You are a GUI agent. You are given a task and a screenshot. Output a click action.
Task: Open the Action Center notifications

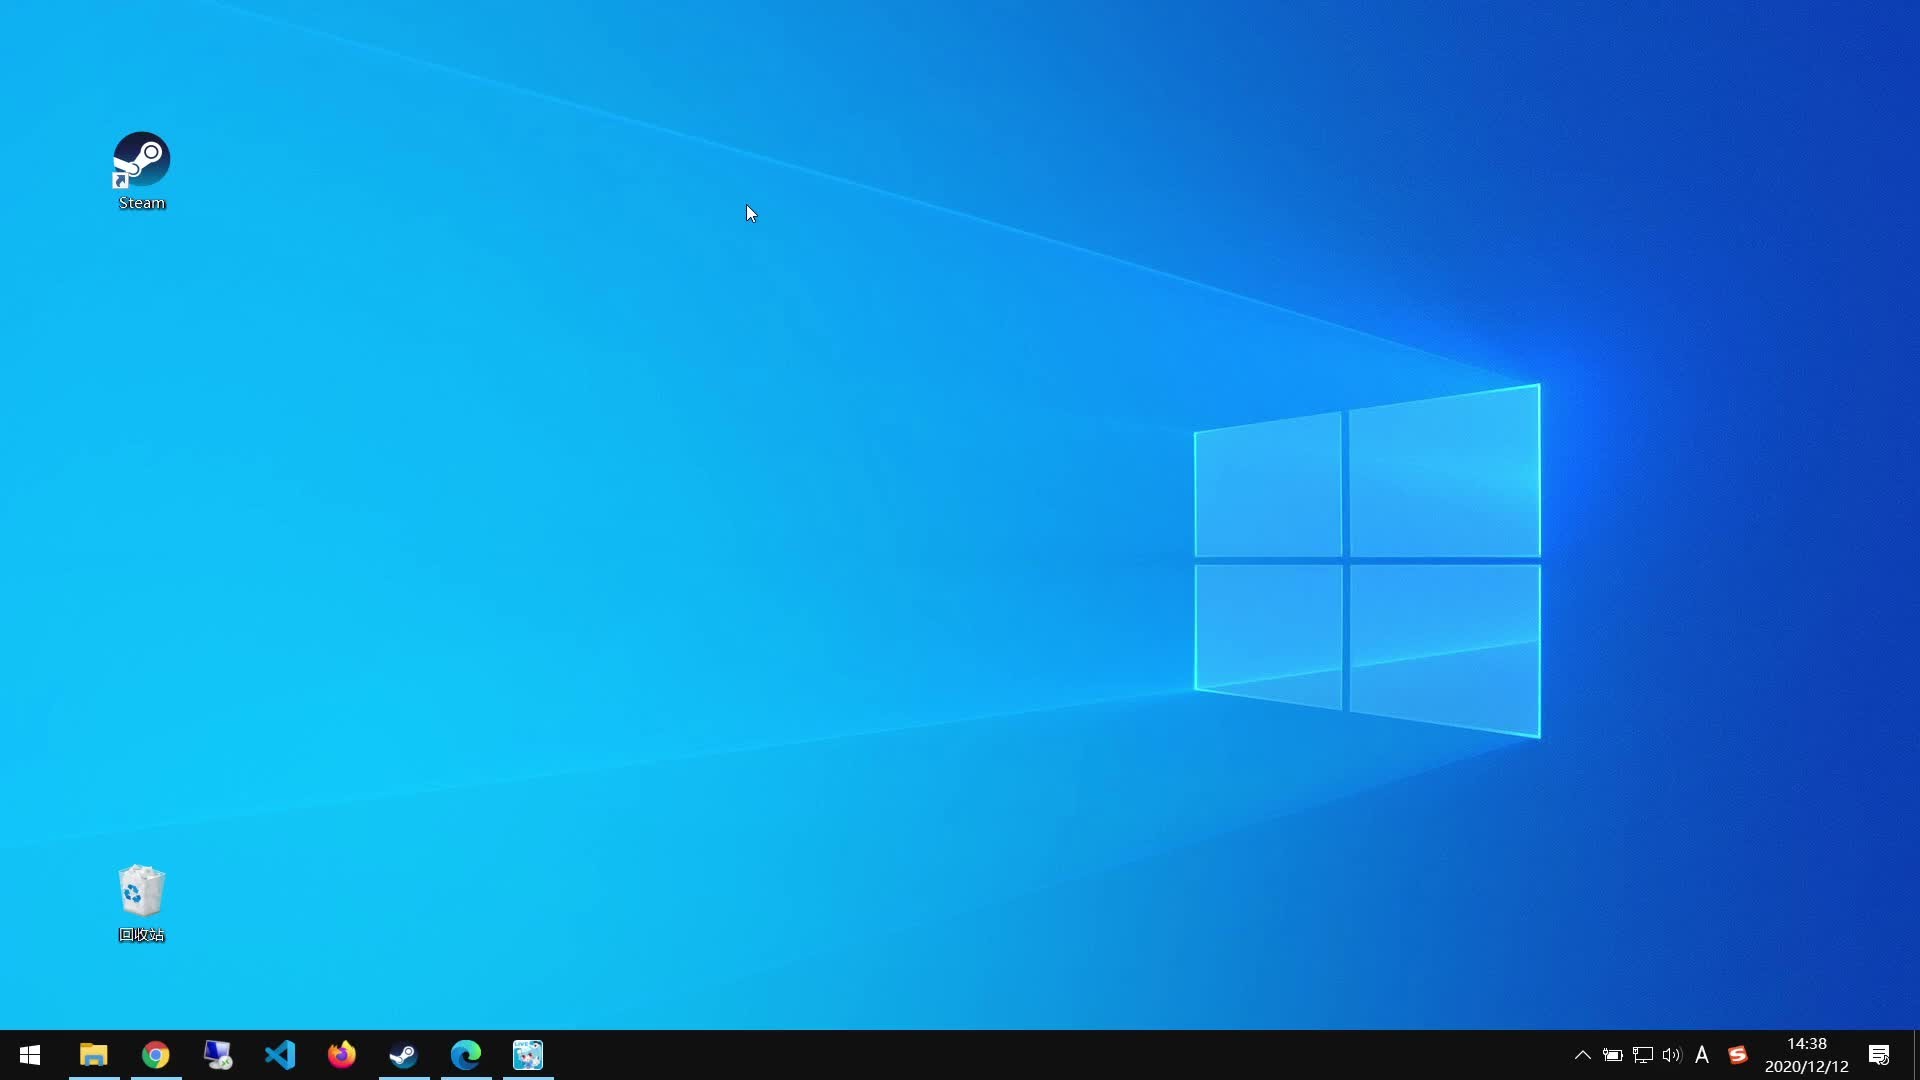[x=1879, y=1055]
